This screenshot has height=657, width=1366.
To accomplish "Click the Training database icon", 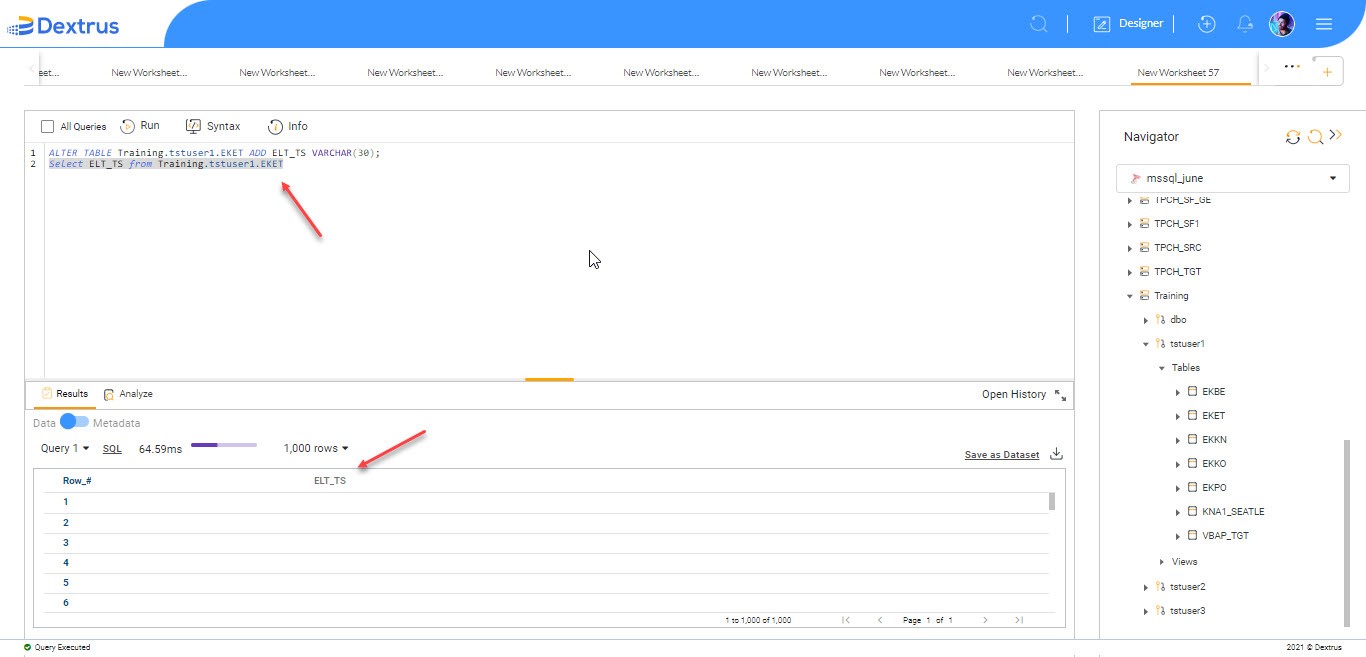I will 1144,296.
